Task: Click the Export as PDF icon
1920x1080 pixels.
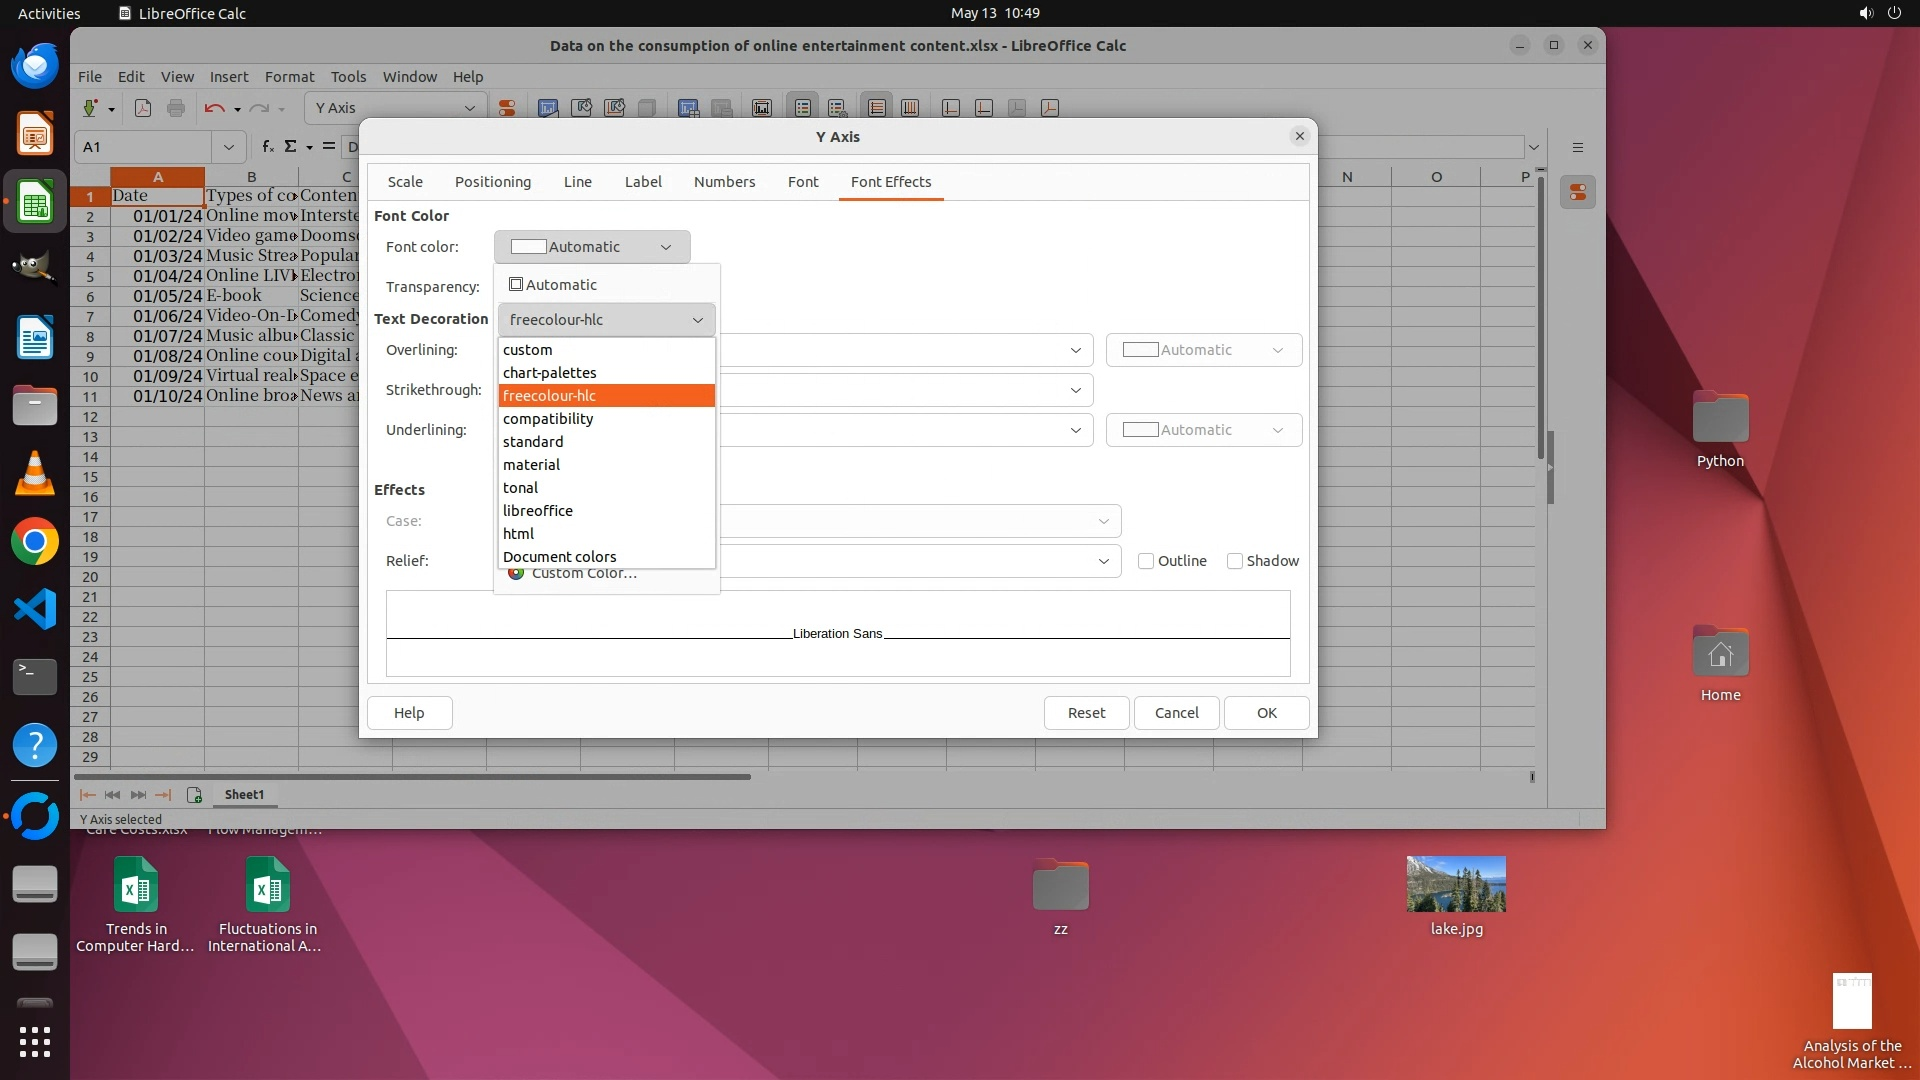Action: 143,108
